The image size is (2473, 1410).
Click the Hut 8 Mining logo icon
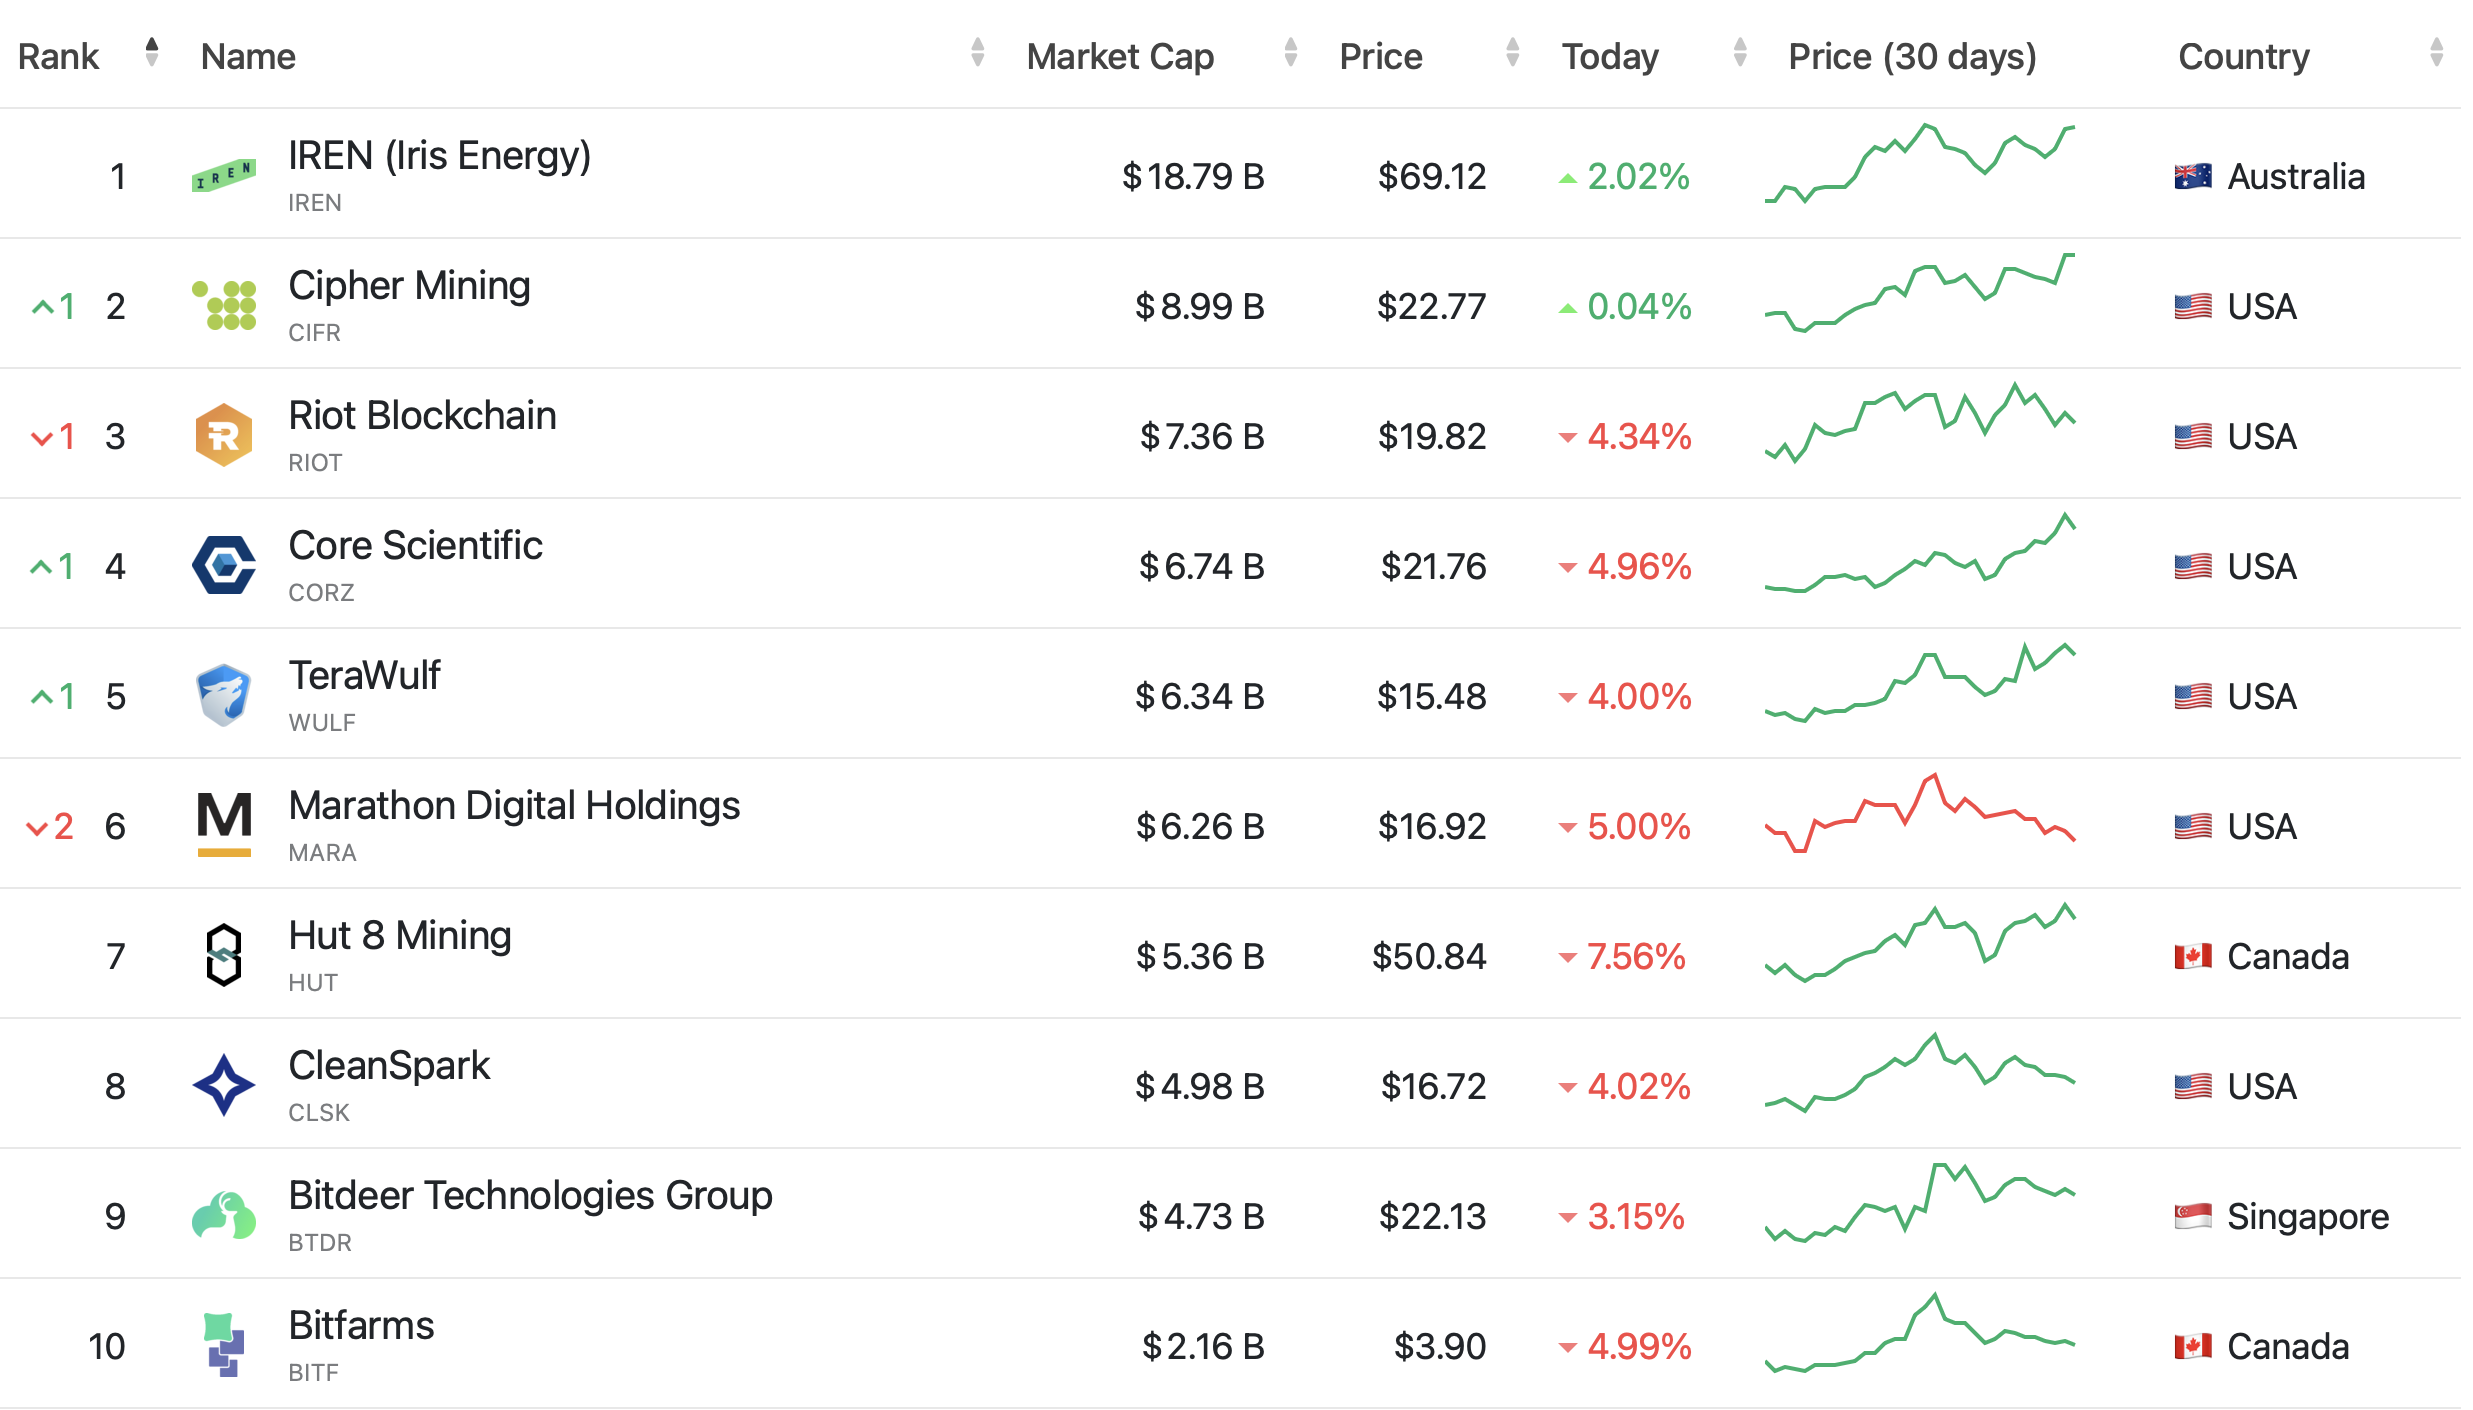click(224, 955)
